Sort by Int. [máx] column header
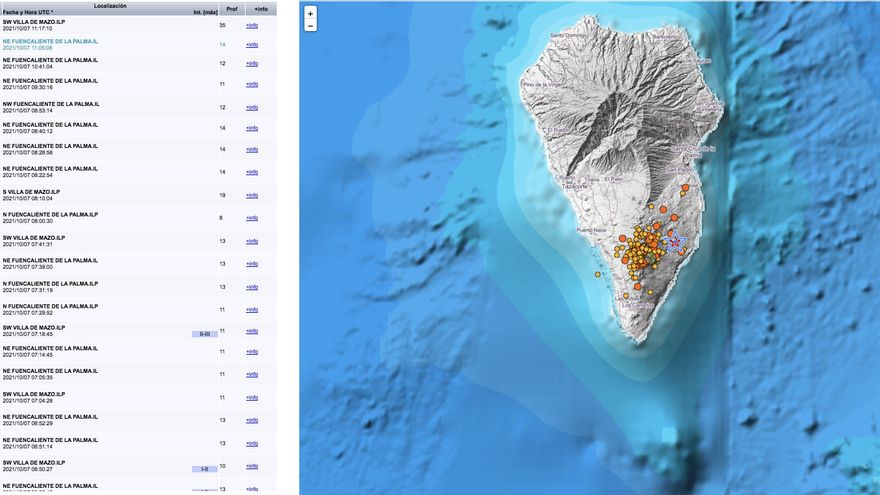Screen dimensions: 880x495 pyautogui.click(x=205, y=12)
